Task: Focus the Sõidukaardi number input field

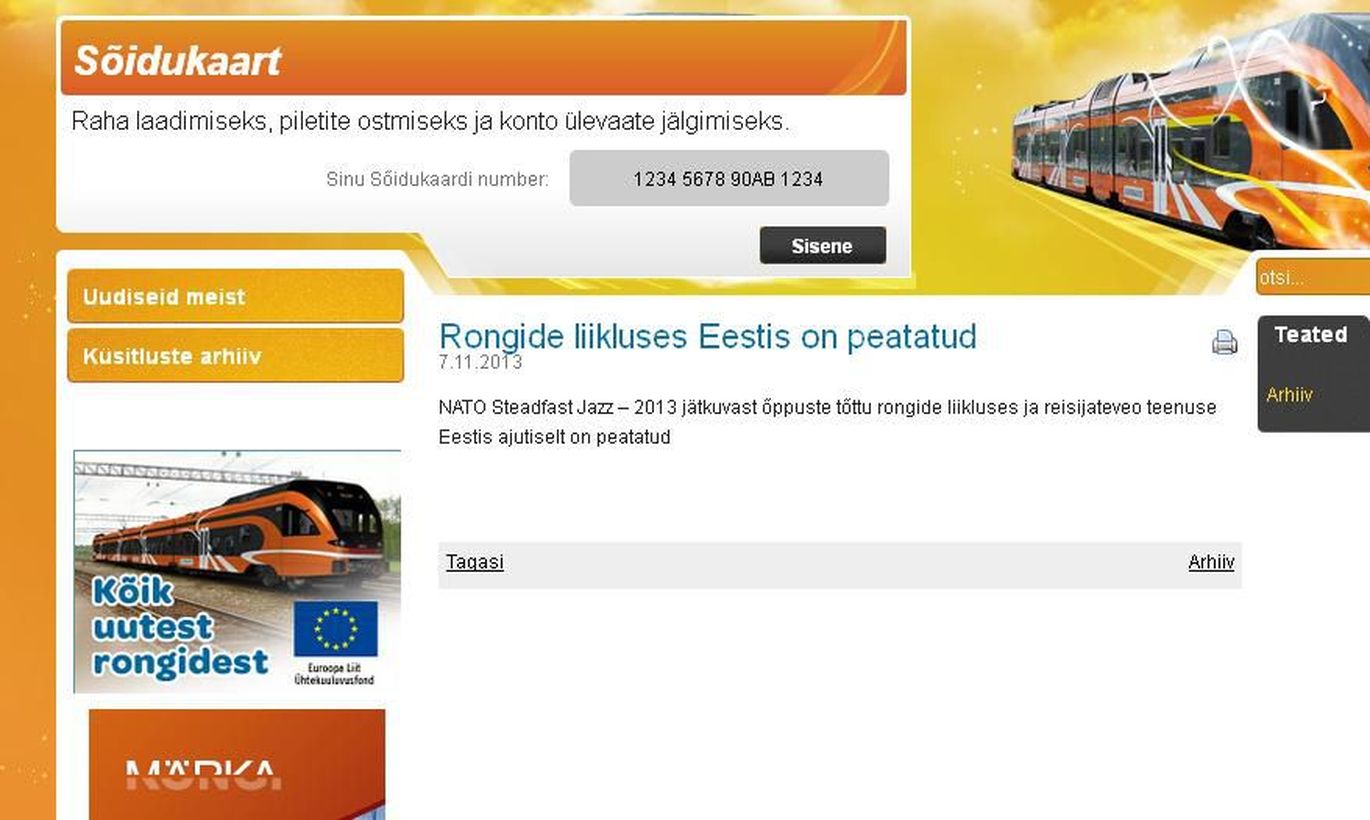Action: tap(729, 179)
